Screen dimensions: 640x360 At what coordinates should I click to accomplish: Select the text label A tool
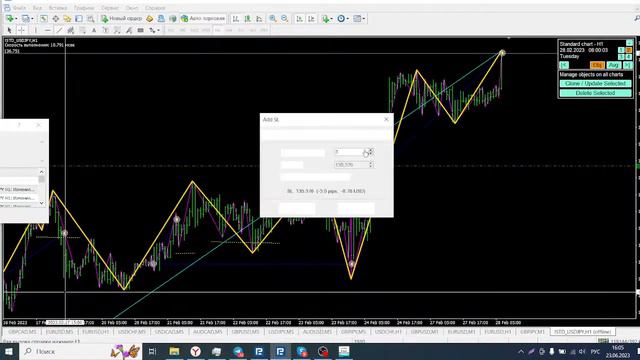[94, 30]
